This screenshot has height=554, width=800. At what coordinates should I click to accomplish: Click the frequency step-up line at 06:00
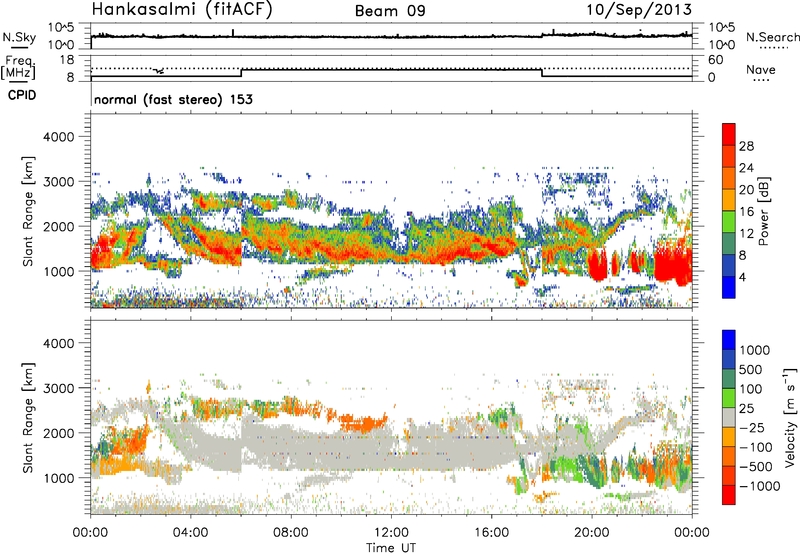(241, 73)
